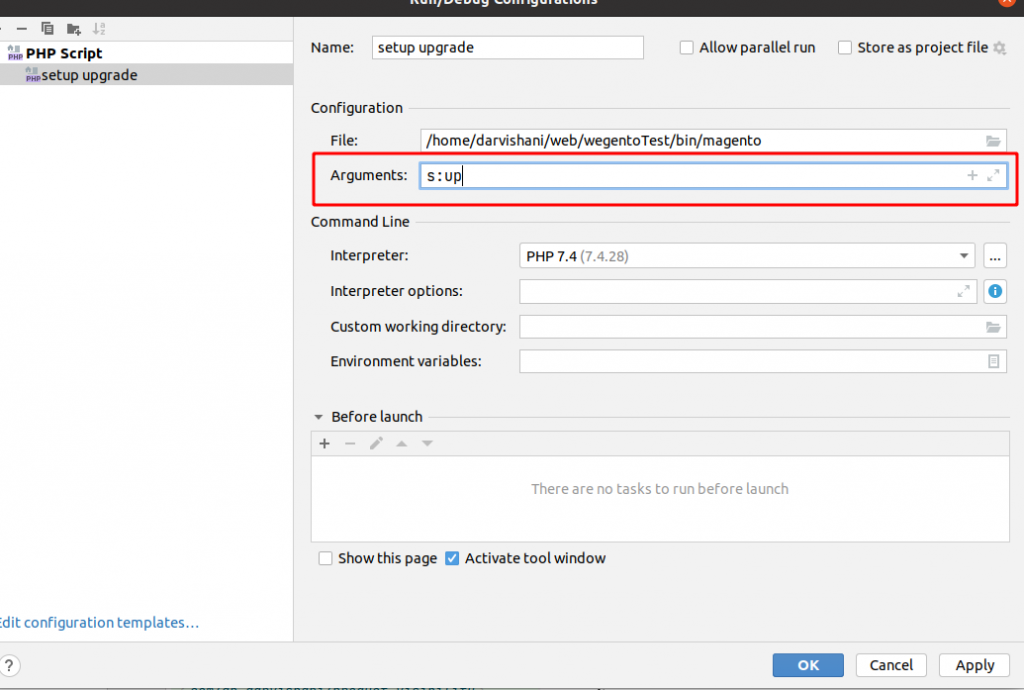Create a new folder for configurations
Image resolution: width=1024 pixels, height=690 pixels.
tap(73, 29)
